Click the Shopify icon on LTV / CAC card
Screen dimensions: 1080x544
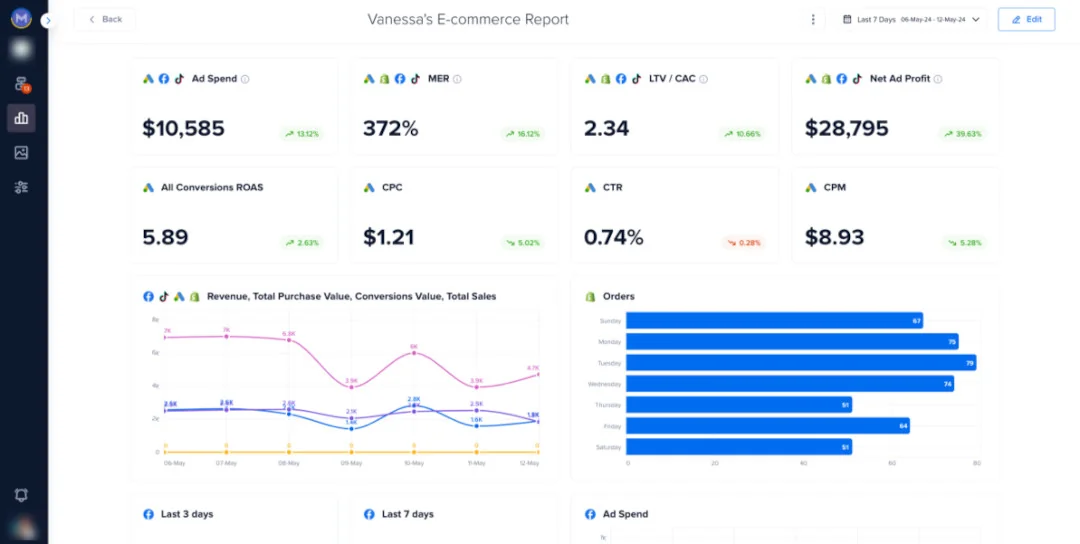click(x=605, y=79)
